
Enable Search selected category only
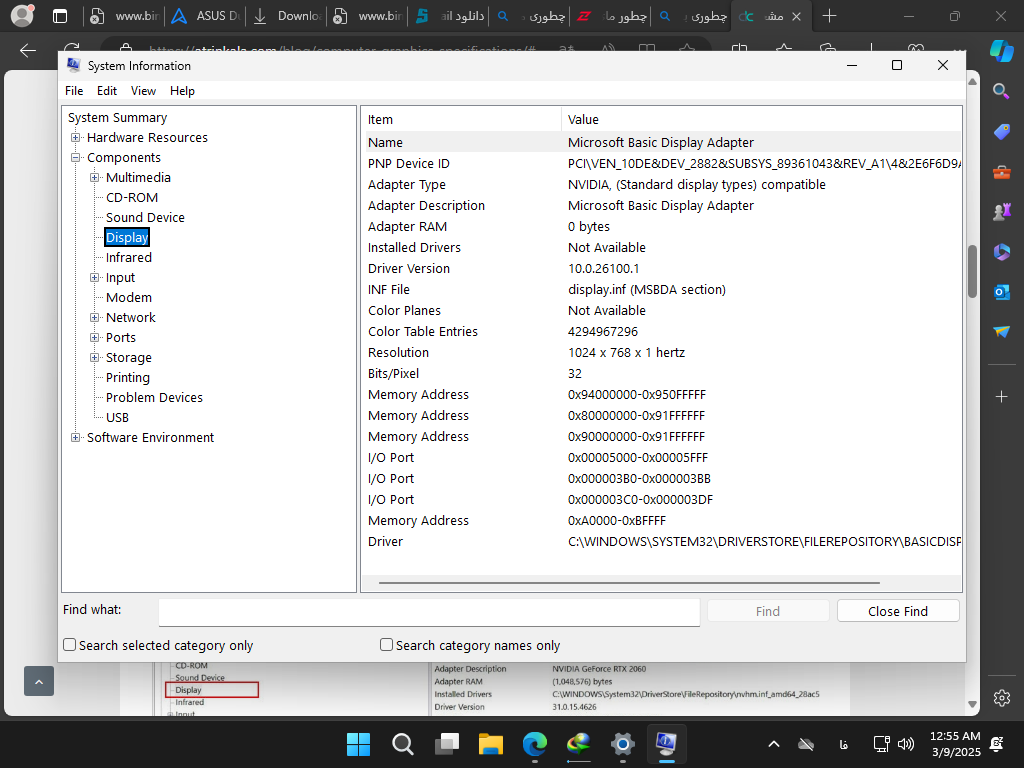(x=69, y=645)
